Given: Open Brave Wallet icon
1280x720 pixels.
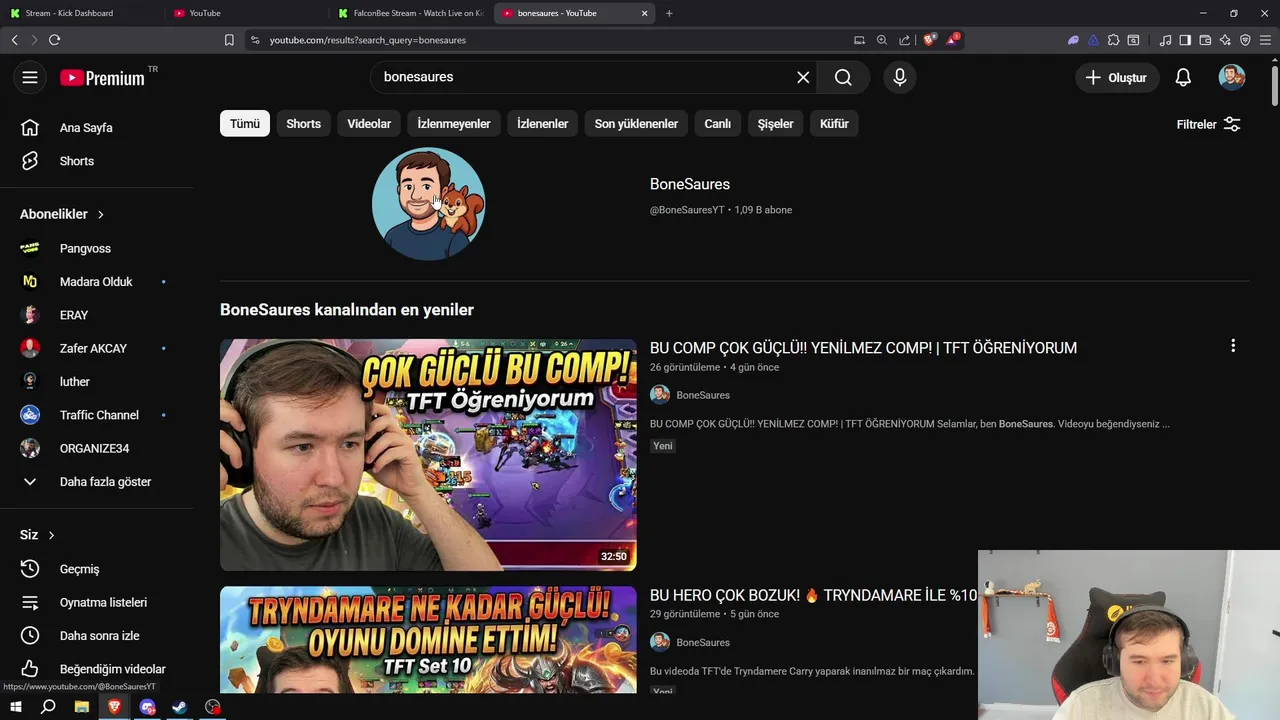Looking at the screenshot, I should tap(1205, 40).
